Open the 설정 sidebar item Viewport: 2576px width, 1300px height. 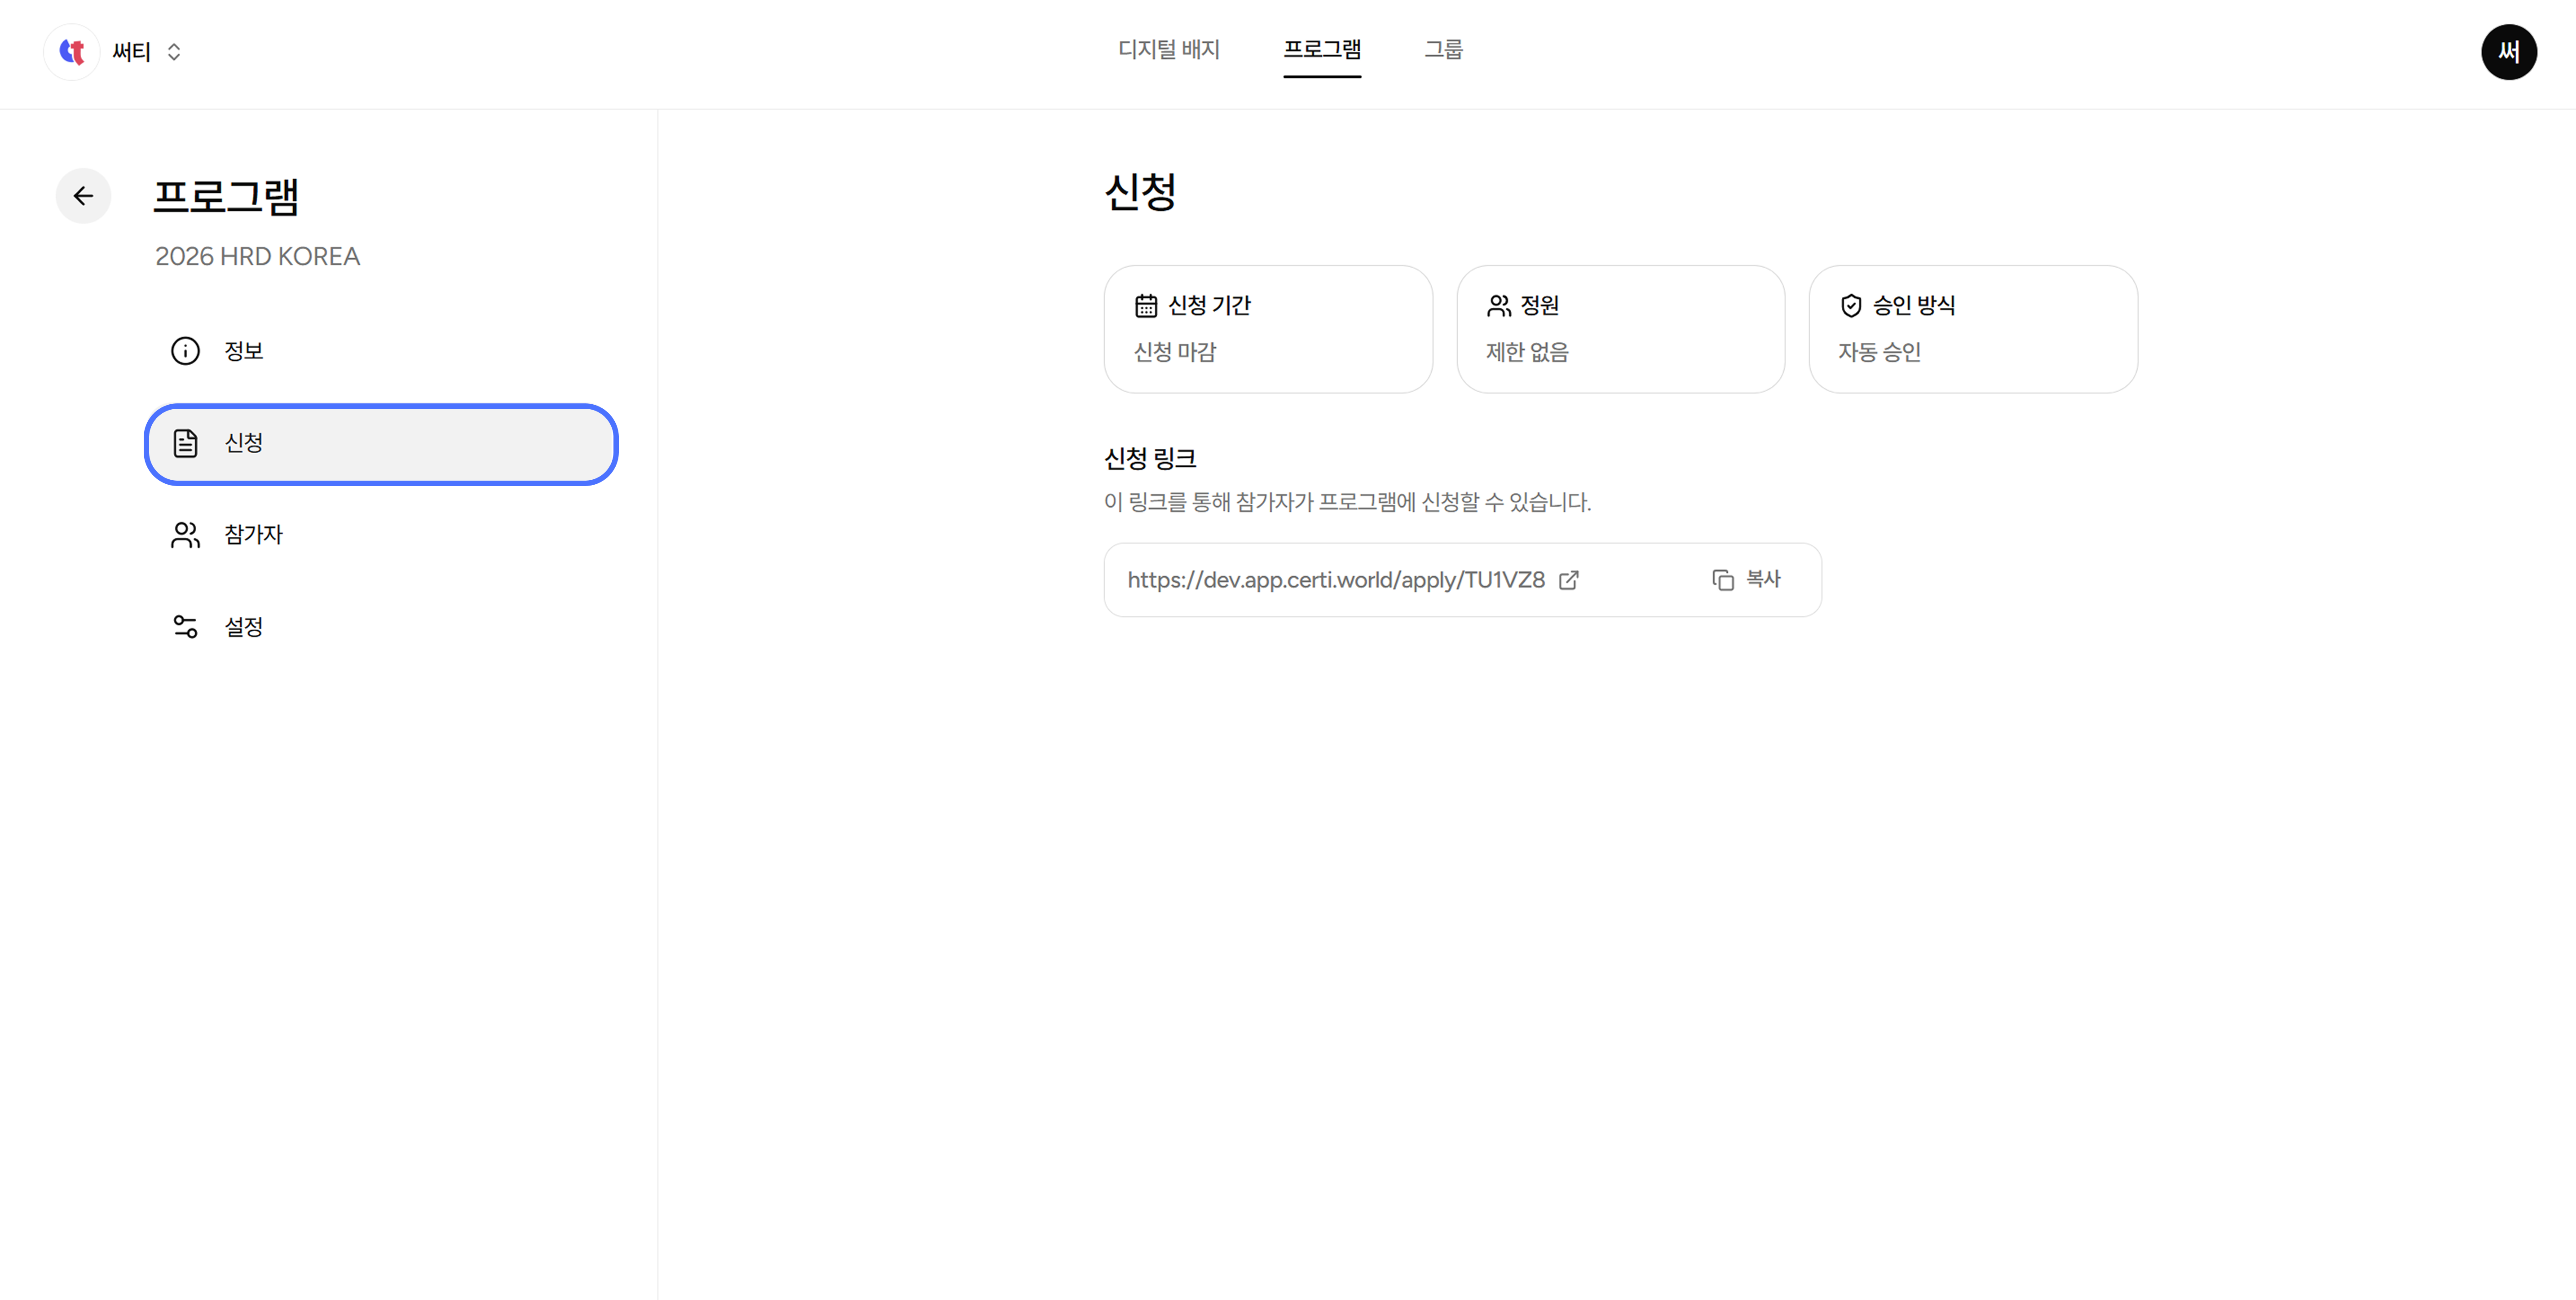(x=381, y=627)
